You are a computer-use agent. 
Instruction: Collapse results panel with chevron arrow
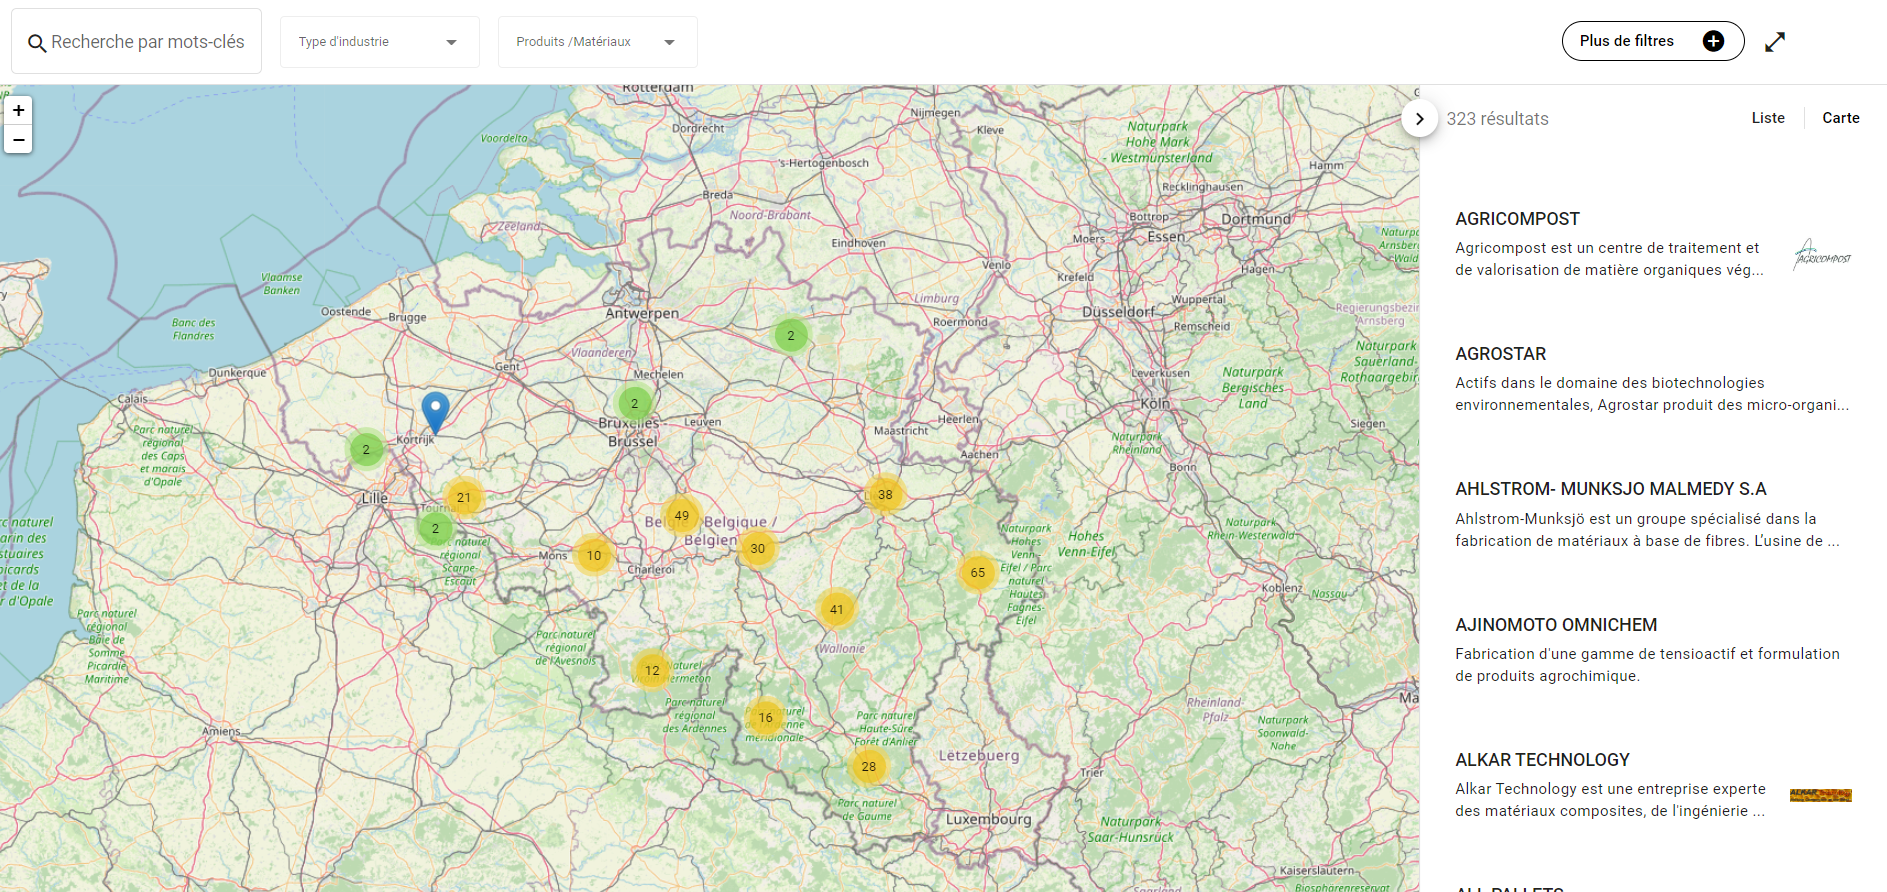click(x=1419, y=119)
